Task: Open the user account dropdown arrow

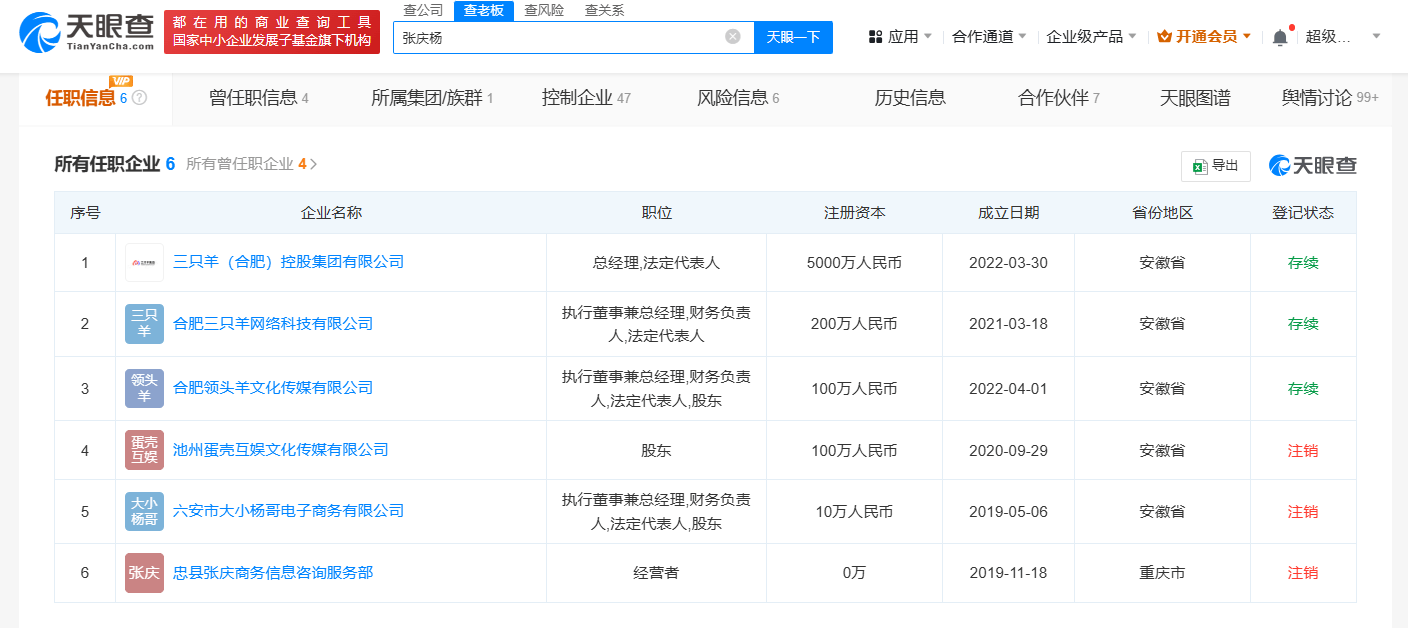Action: coord(1376,37)
